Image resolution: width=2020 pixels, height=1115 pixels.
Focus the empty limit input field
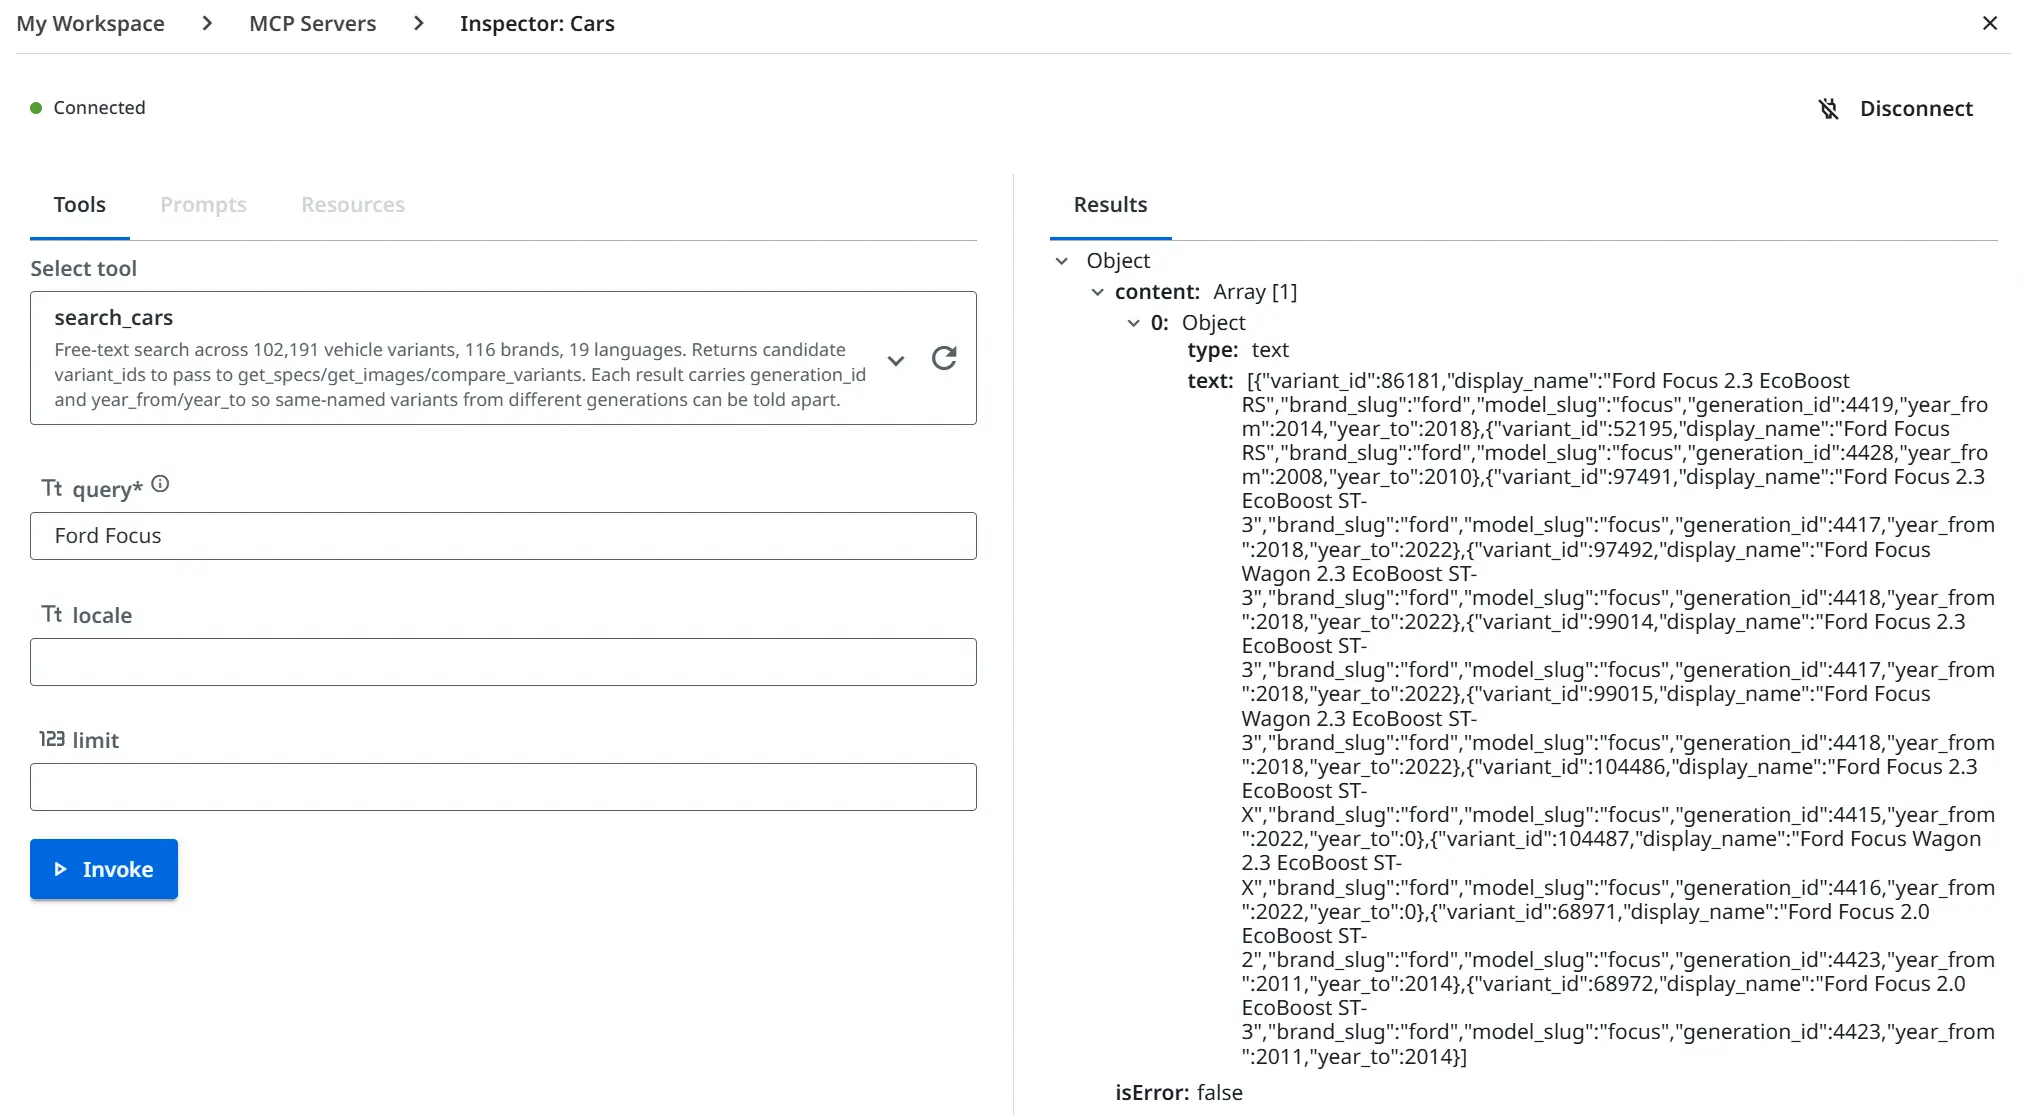click(503, 787)
